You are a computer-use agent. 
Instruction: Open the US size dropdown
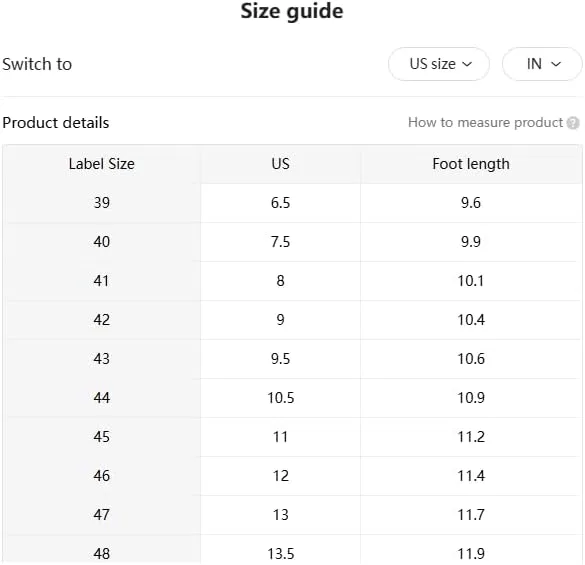point(439,64)
